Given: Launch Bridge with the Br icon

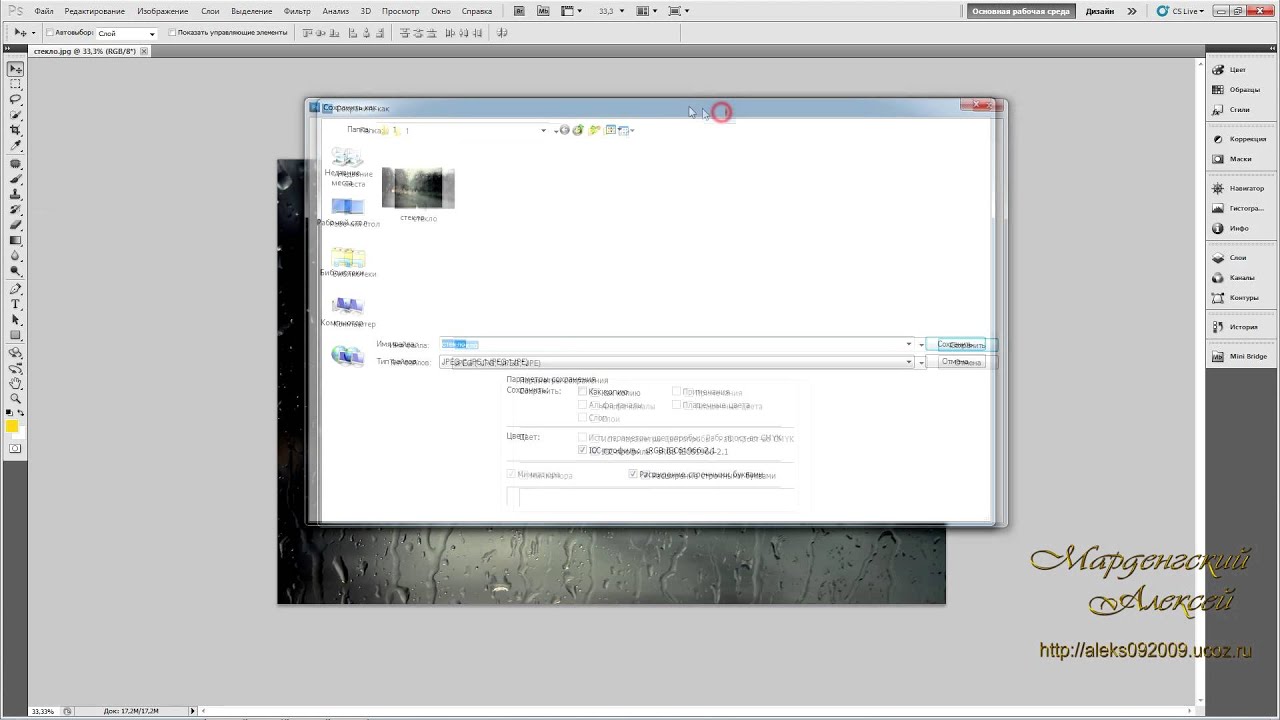Looking at the screenshot, I should click(519, 11).
